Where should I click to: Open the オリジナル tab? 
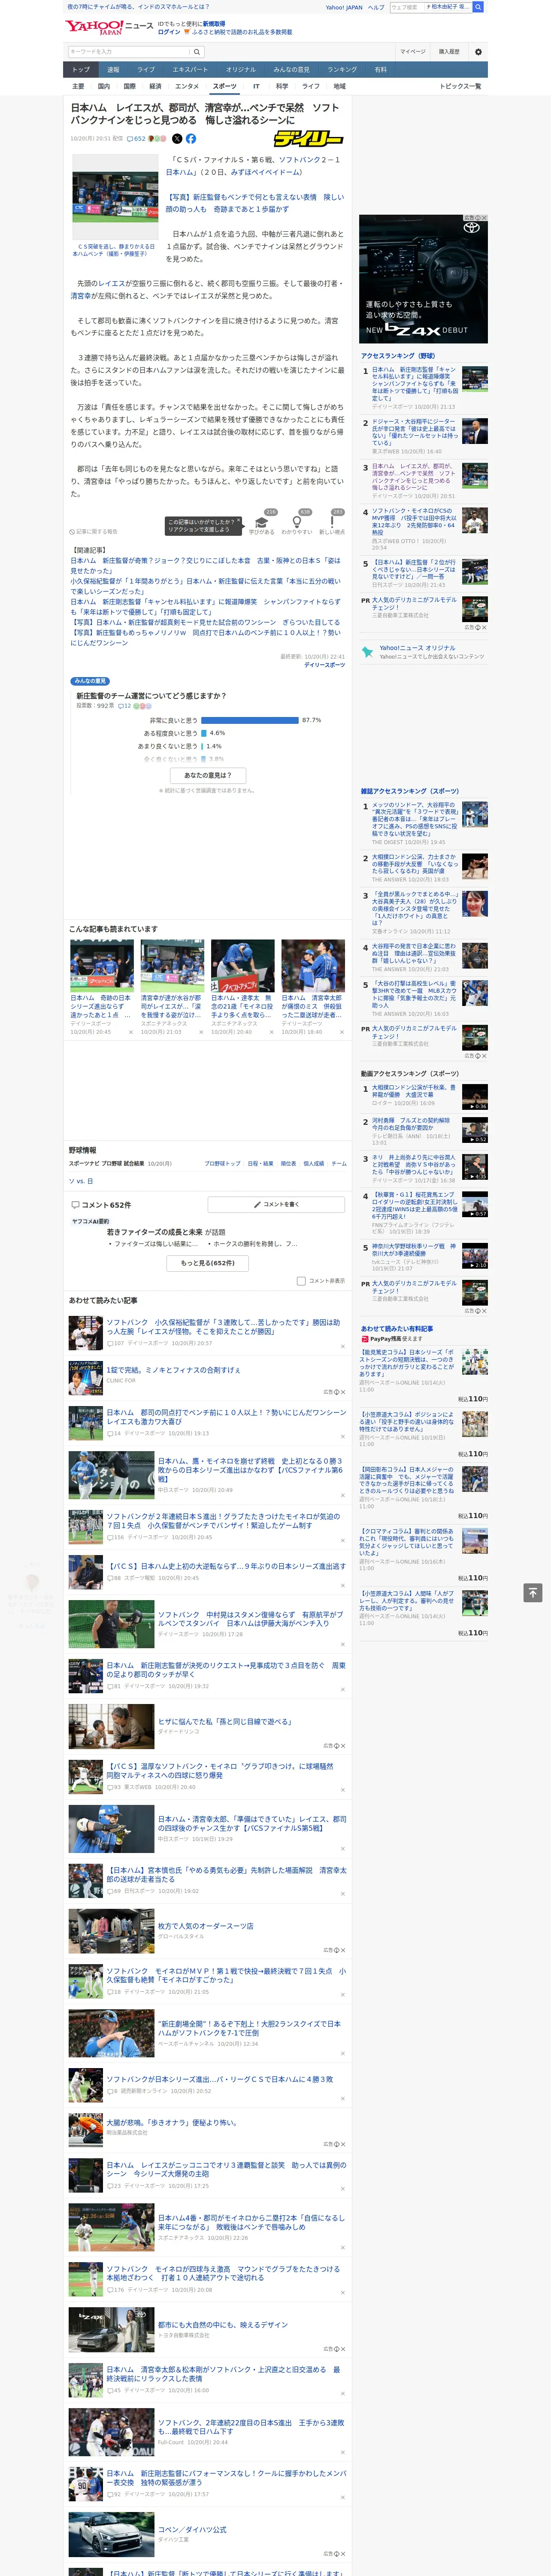[x=241, y=70]
